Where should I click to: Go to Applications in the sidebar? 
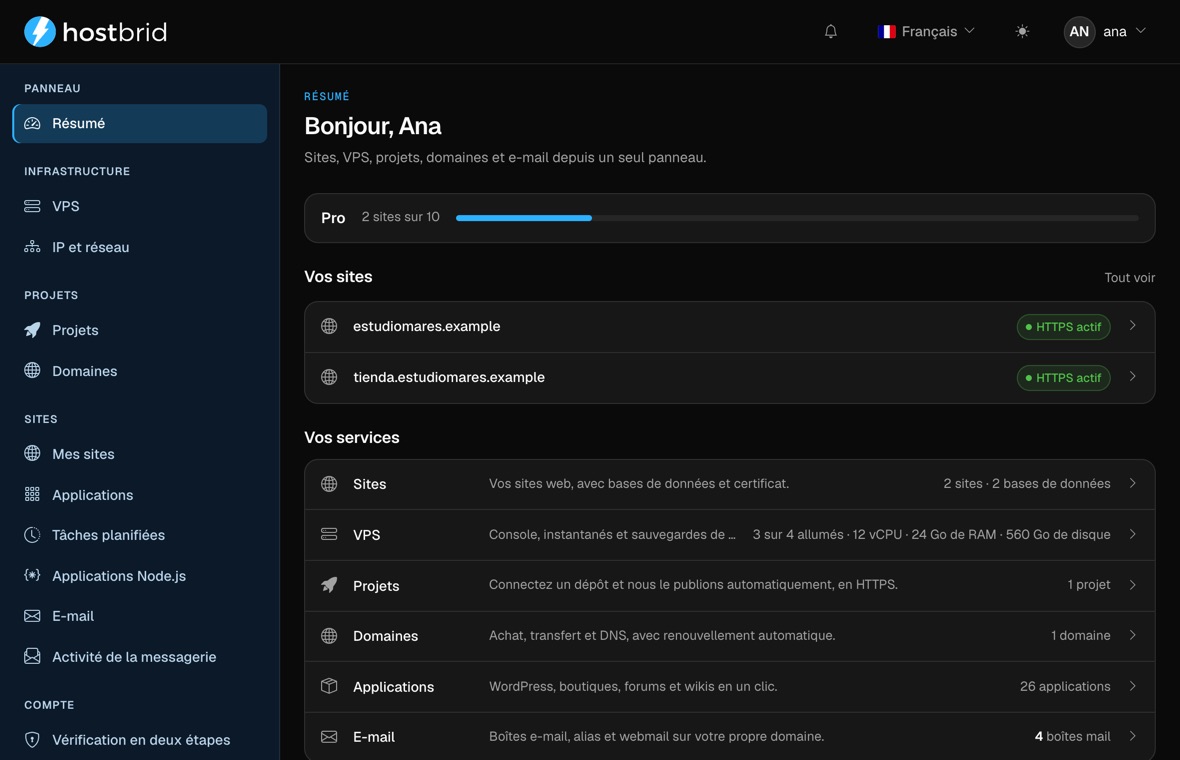140,494
